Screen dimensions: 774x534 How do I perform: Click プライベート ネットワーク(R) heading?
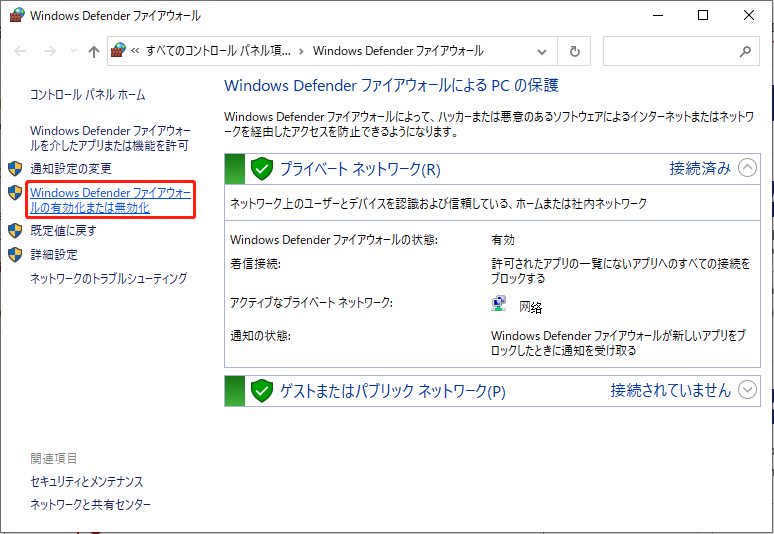click(360, 169)
